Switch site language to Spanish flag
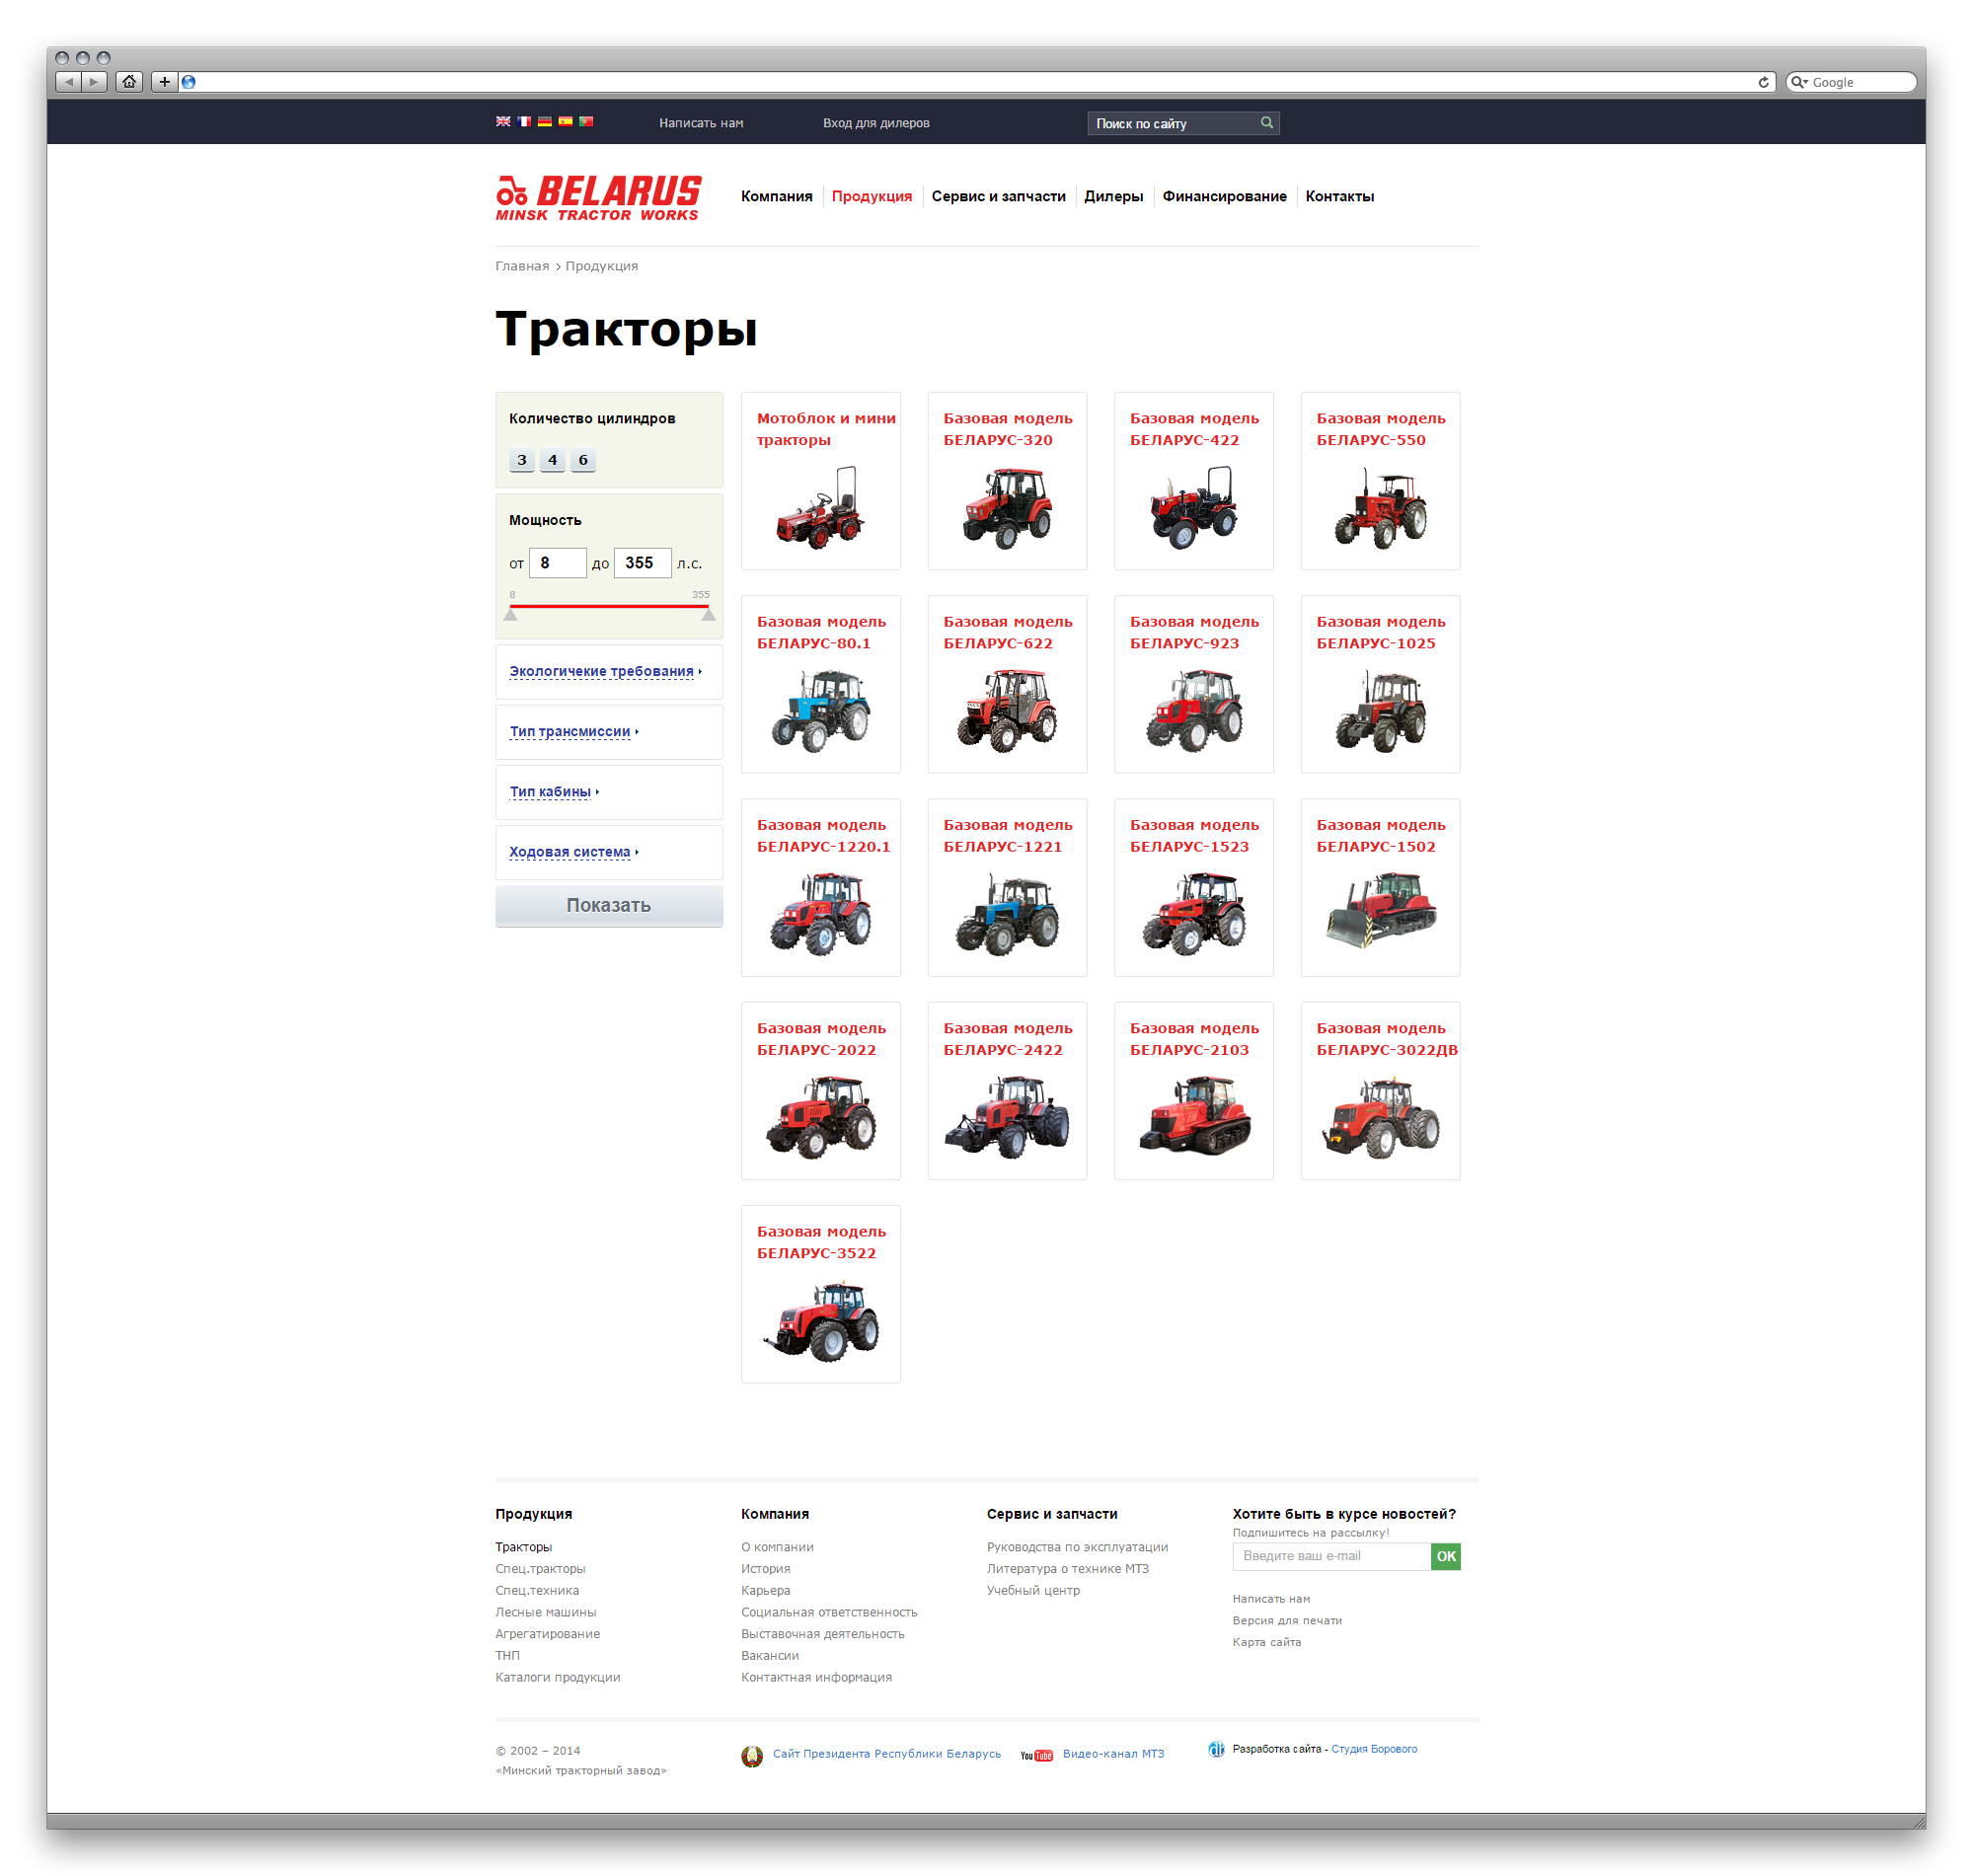The width and height of the screenshot is (1973, 1876). pos(565,122)
